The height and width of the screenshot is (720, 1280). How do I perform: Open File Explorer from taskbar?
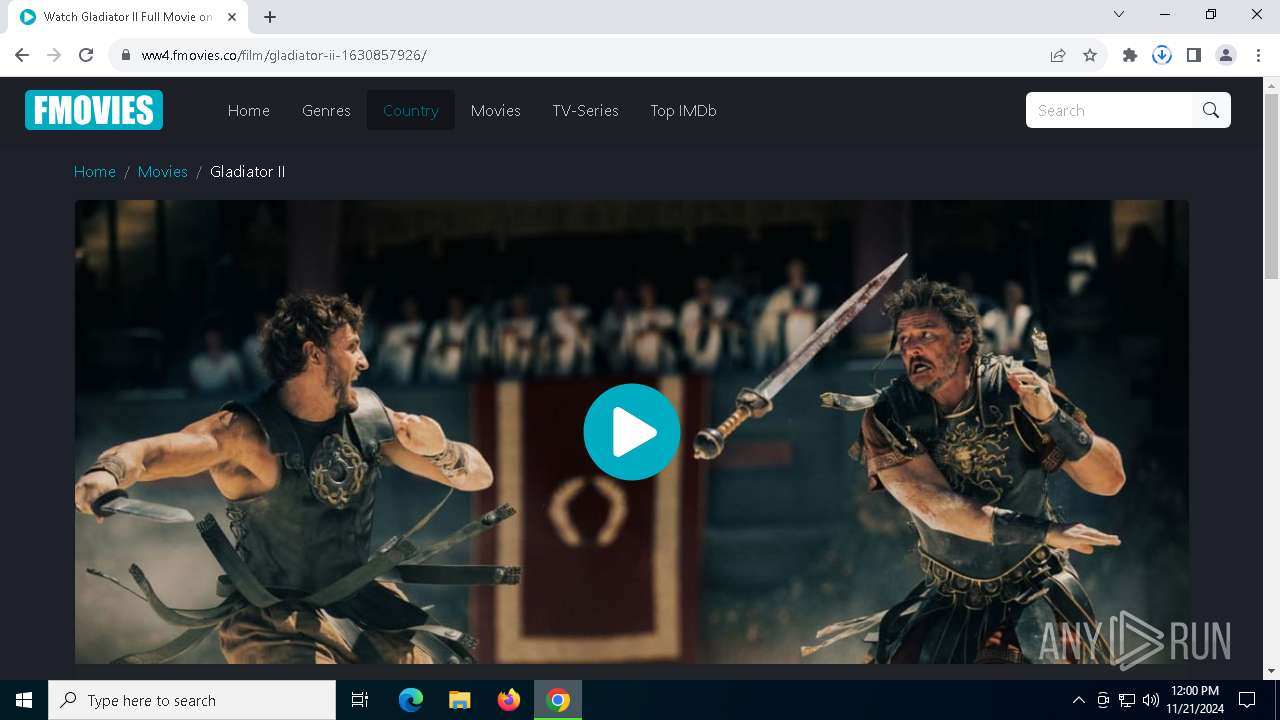click(459, 700)
